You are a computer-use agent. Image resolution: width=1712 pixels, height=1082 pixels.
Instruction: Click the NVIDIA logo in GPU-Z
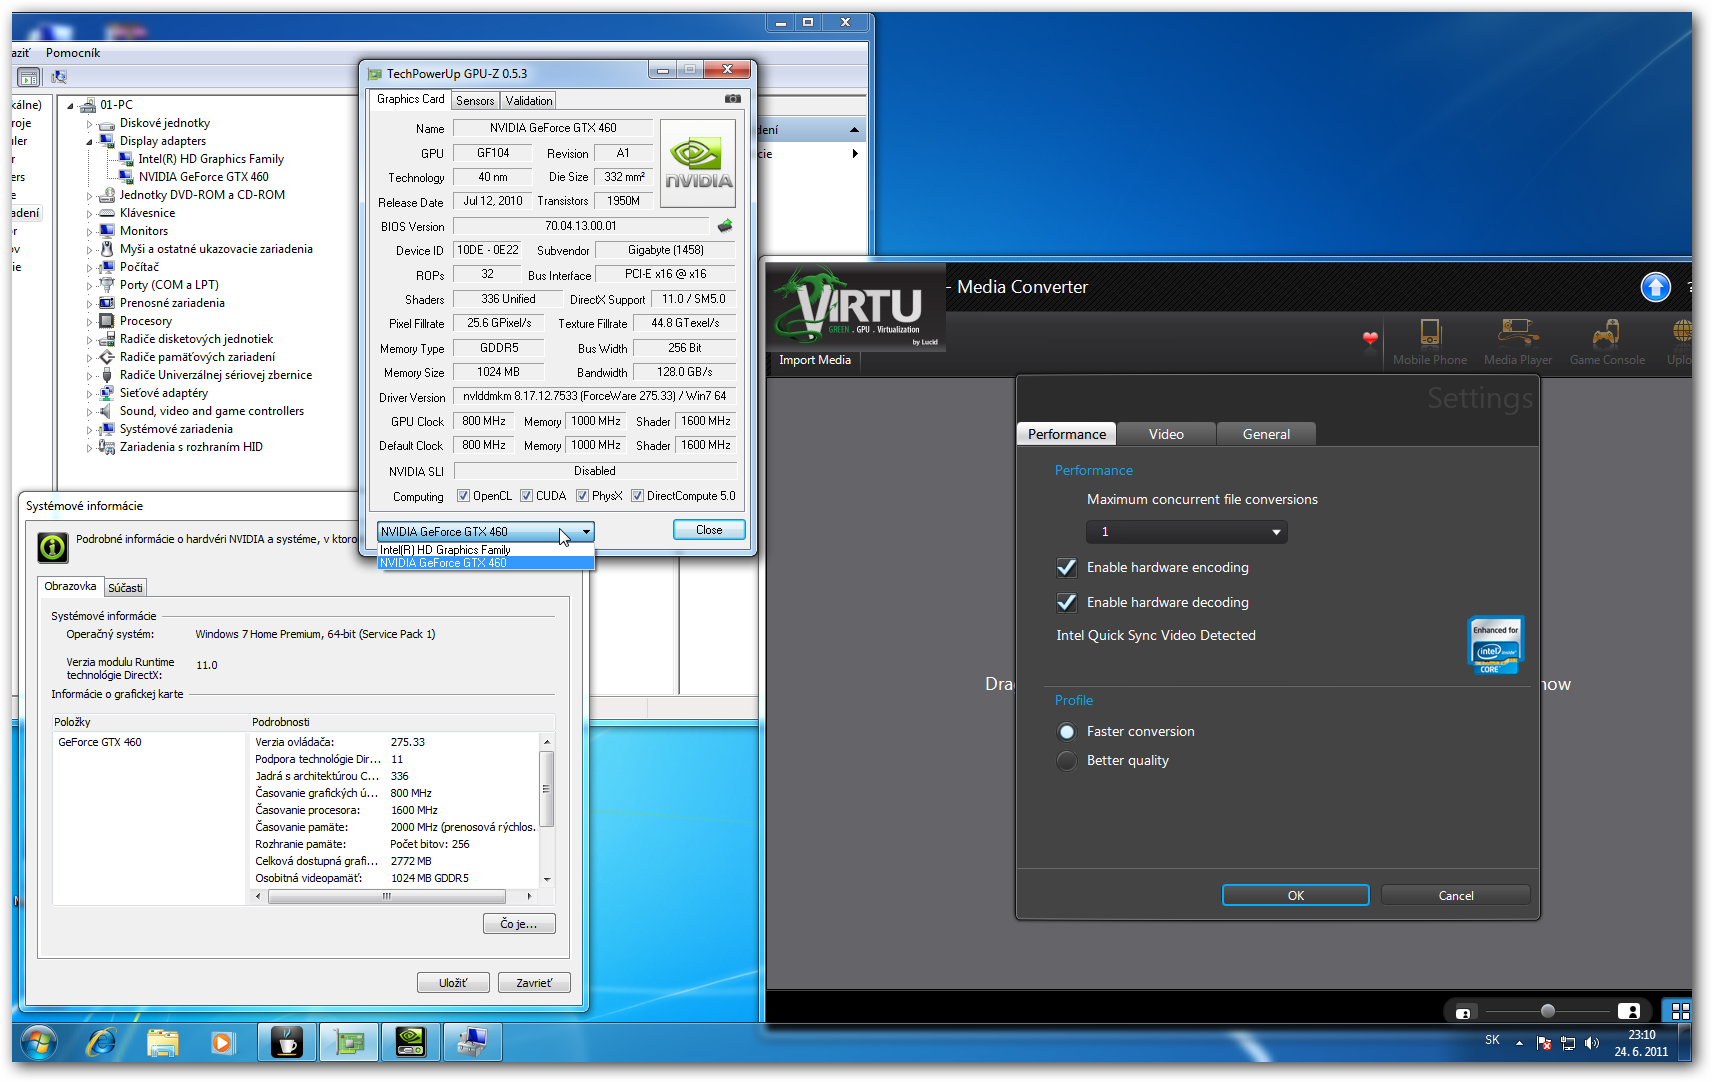click(698, 163)
